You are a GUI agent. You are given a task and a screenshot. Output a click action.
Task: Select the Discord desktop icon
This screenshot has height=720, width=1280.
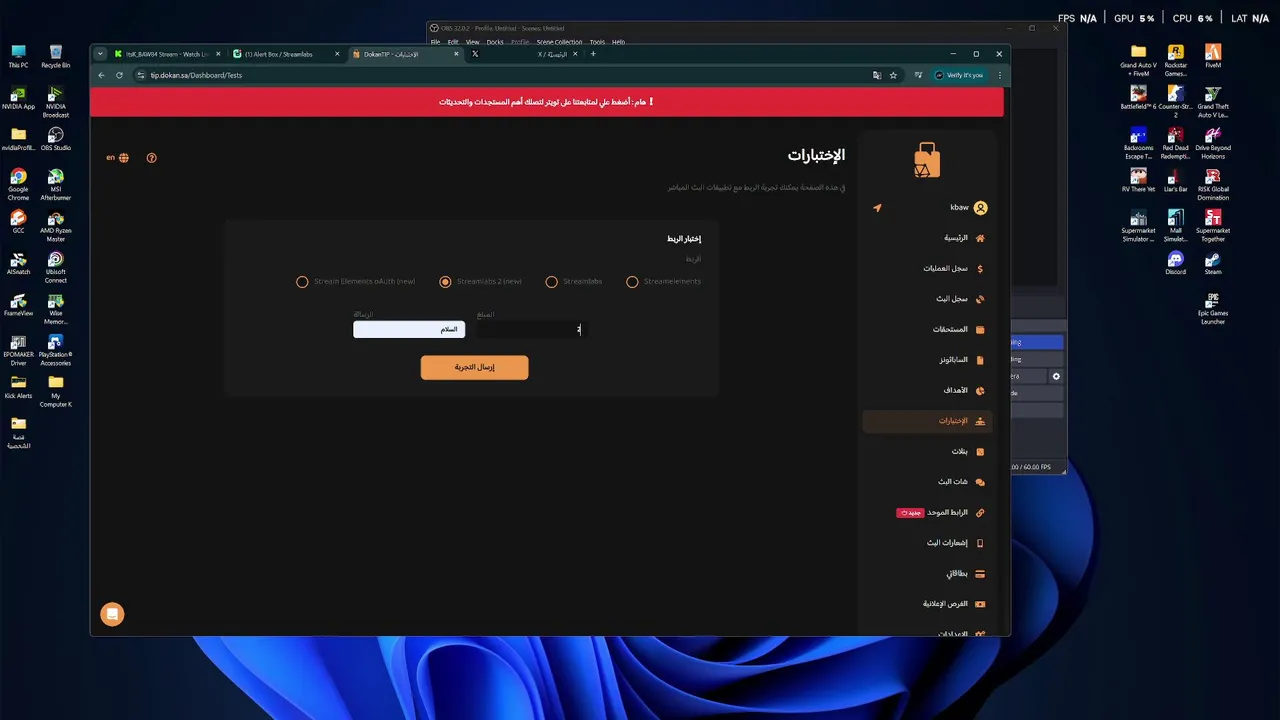point(1176,263)
